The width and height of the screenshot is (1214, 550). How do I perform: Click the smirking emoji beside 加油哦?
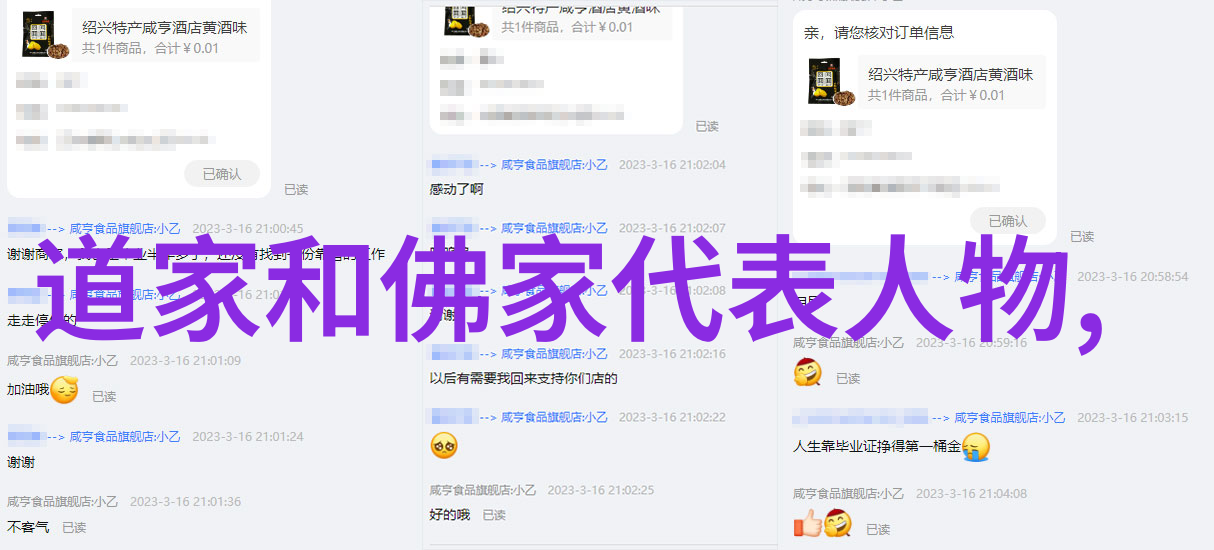[64, 390]
